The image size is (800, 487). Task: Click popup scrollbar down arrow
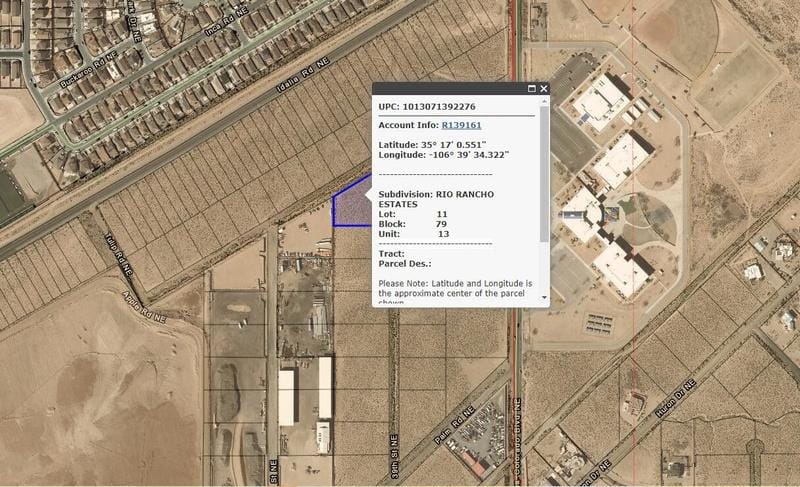click(x=544, y=297)
